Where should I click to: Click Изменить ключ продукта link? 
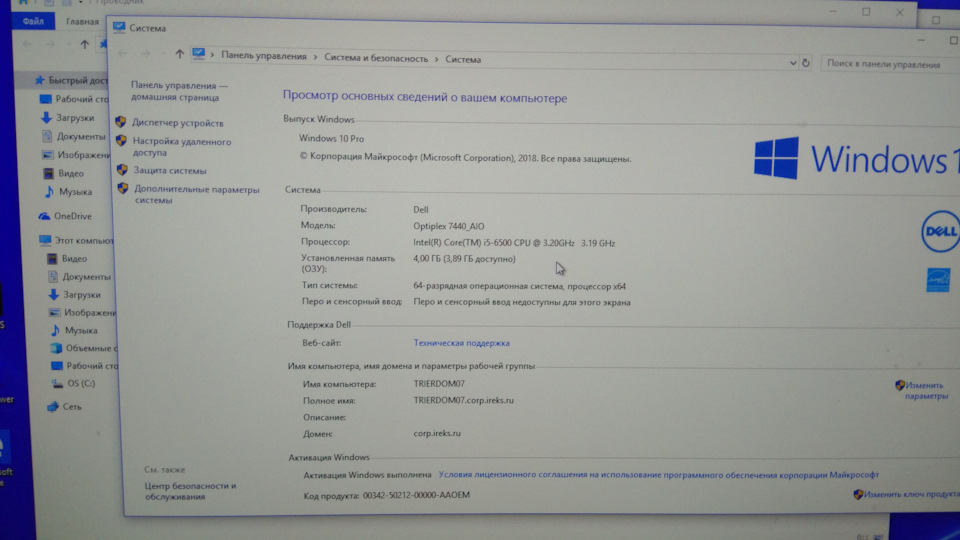[912, 494]
